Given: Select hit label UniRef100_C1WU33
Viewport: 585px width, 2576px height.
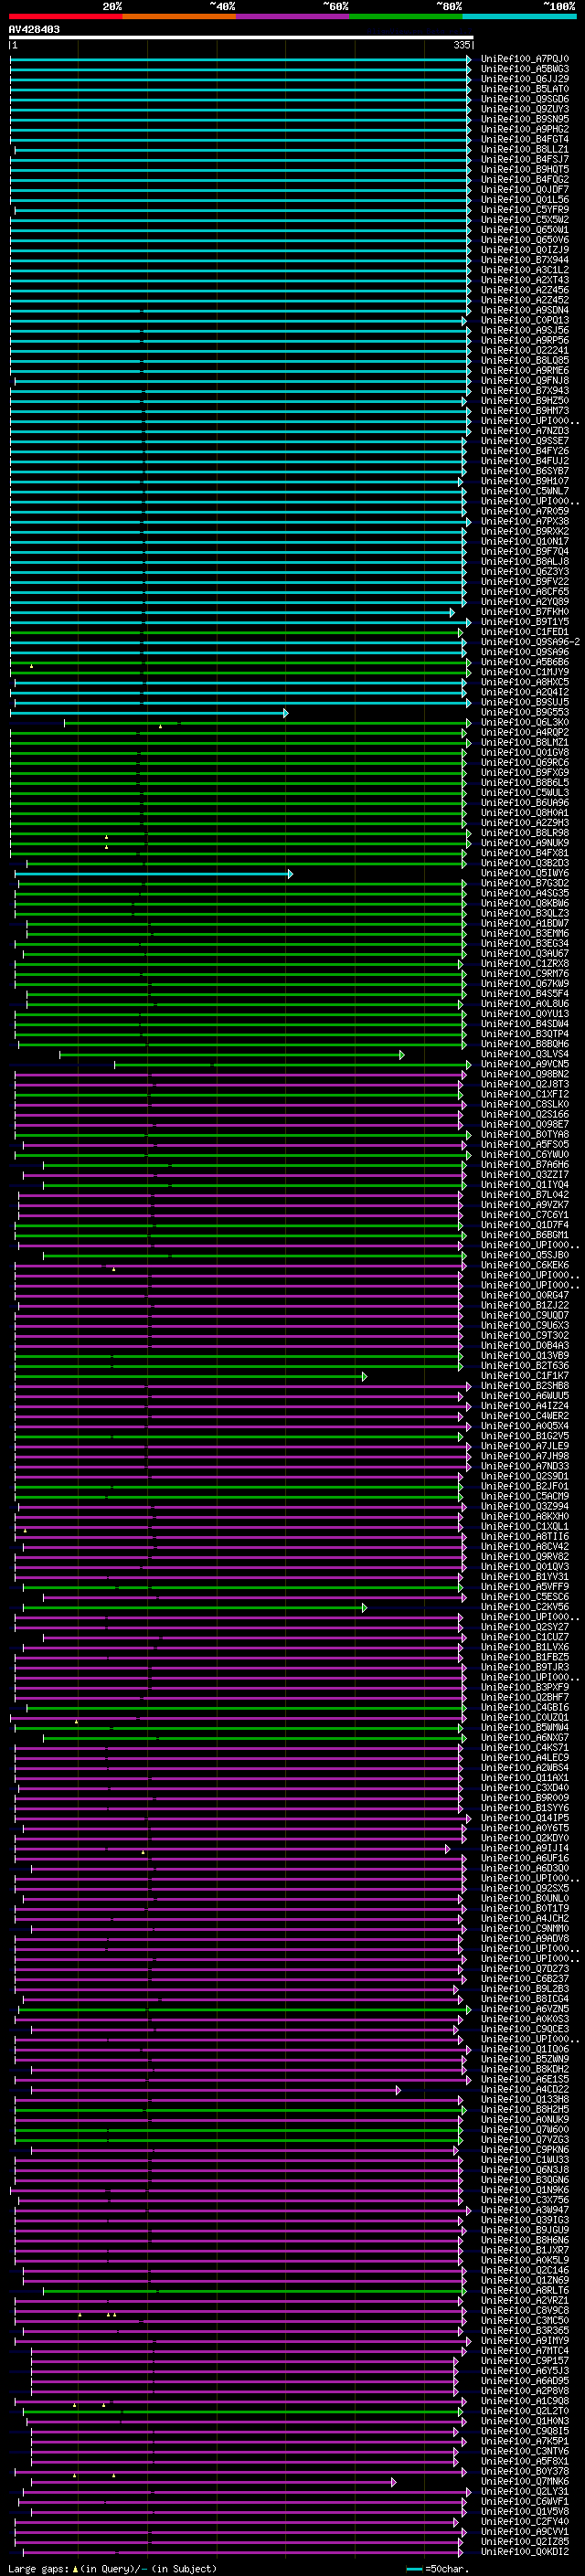Looking at the screenshot, I should 525,2160.
